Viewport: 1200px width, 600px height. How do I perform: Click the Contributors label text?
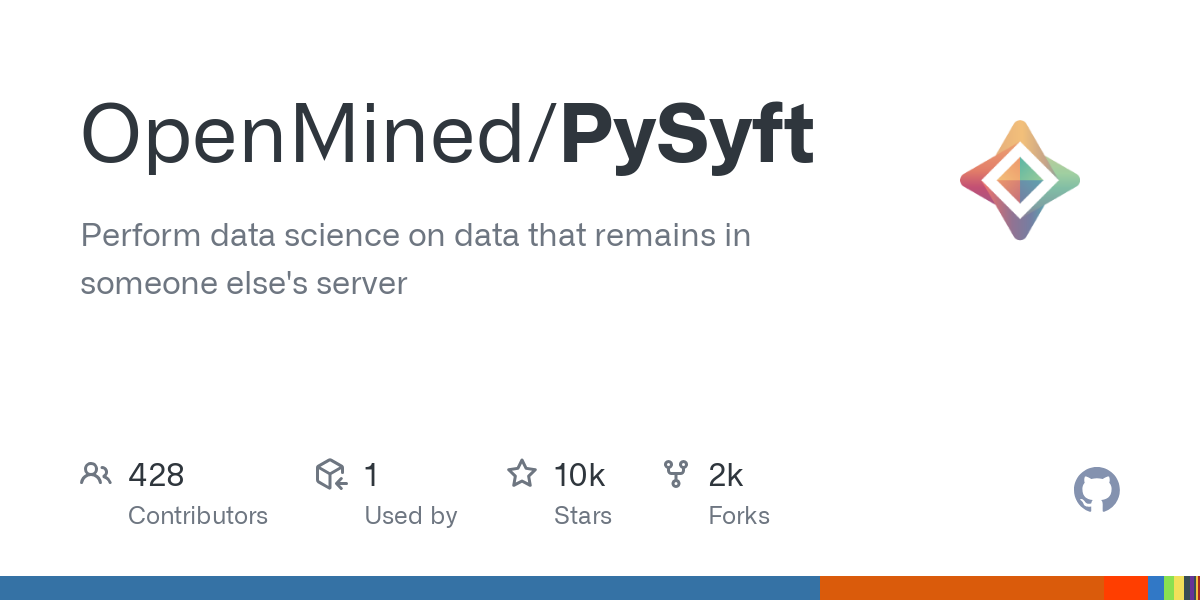[x=198, y=516]
